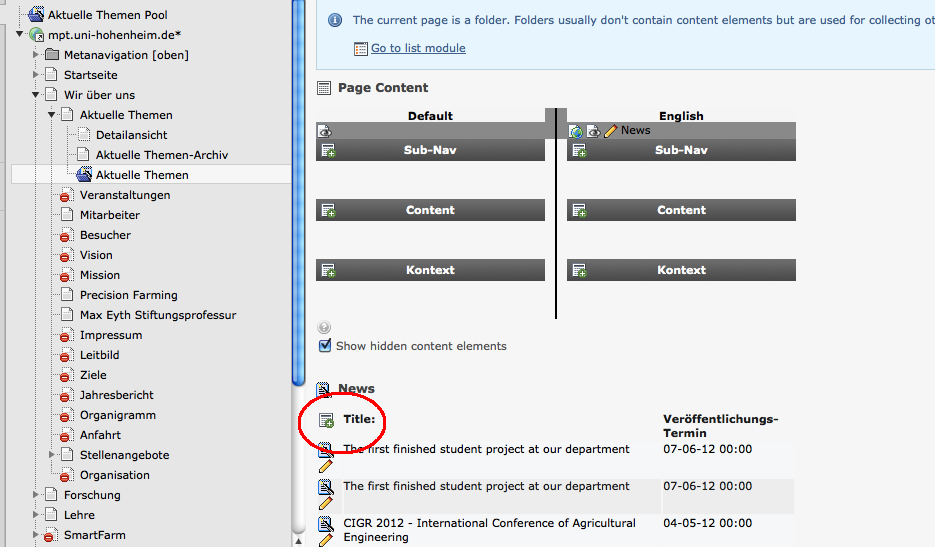Expand the Stellenangebote tree node
This screenshot has height=547, width=935.
[52, 455]
